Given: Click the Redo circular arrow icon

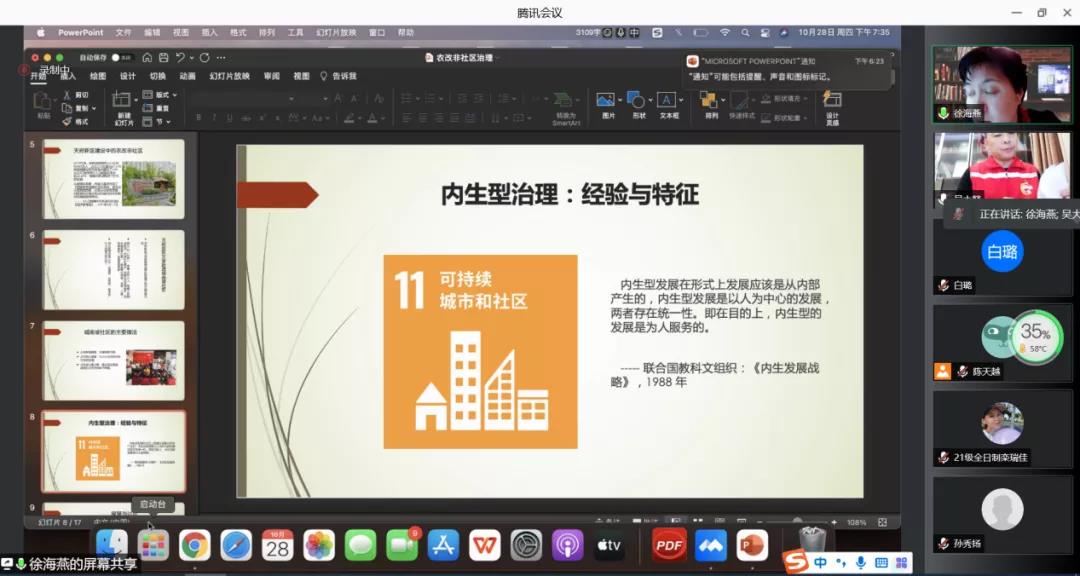Looking at the screenshot, I should pyautogui.click(x=205, y=58).
